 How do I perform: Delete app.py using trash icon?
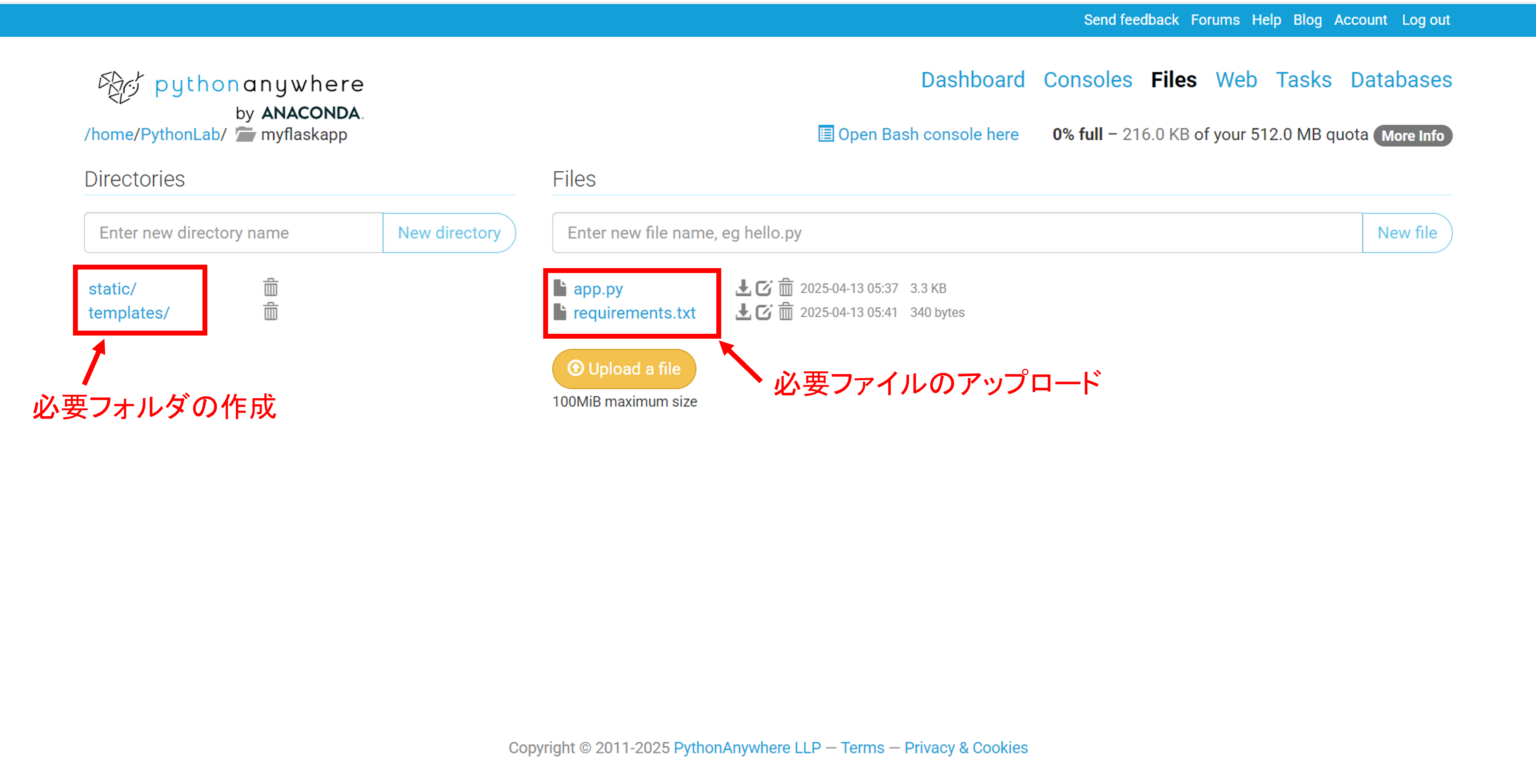coord(786,288)
